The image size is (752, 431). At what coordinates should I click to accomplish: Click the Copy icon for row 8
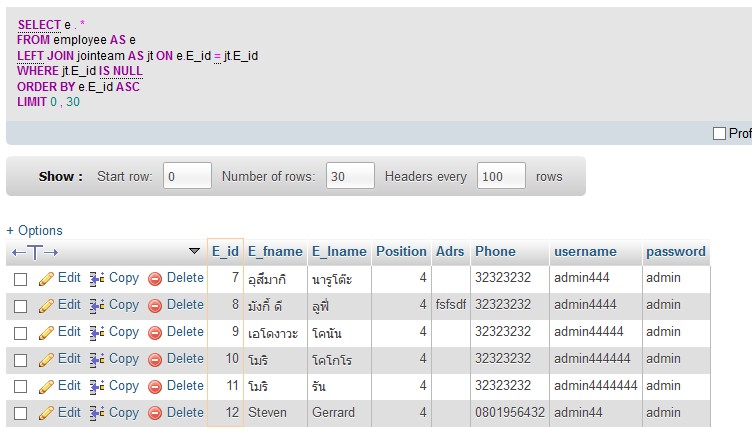97,305
